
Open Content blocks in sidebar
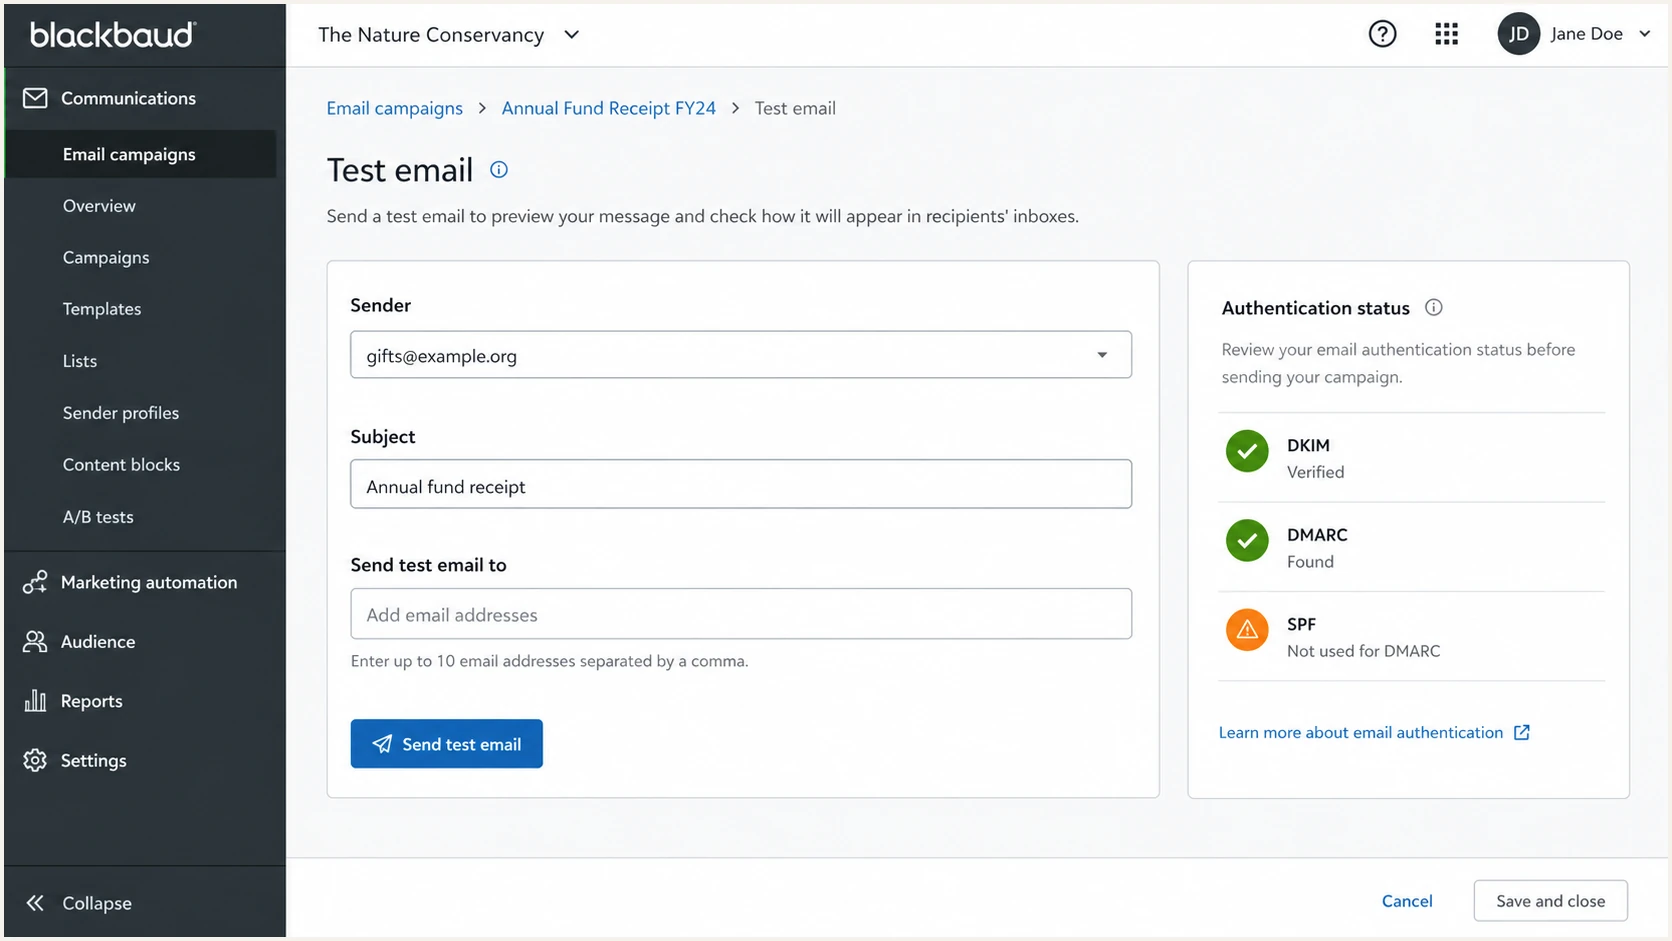coord(121,465)
